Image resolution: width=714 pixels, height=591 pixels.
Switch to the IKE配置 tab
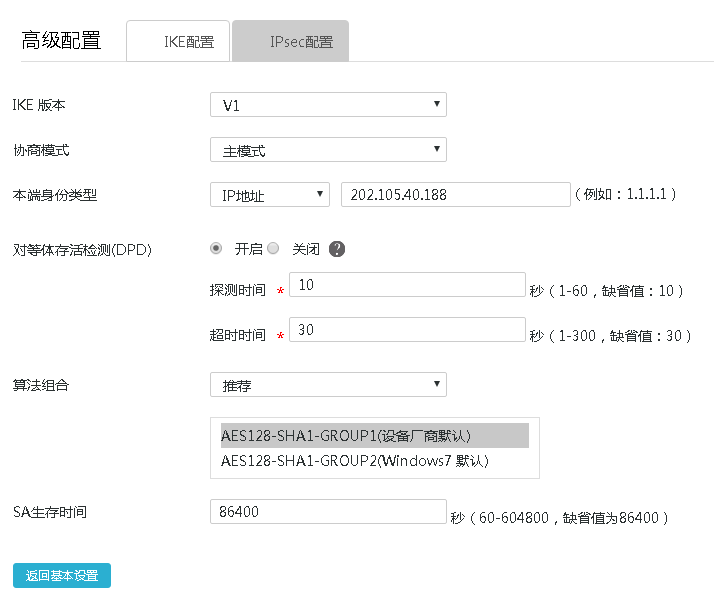point(178,41)
